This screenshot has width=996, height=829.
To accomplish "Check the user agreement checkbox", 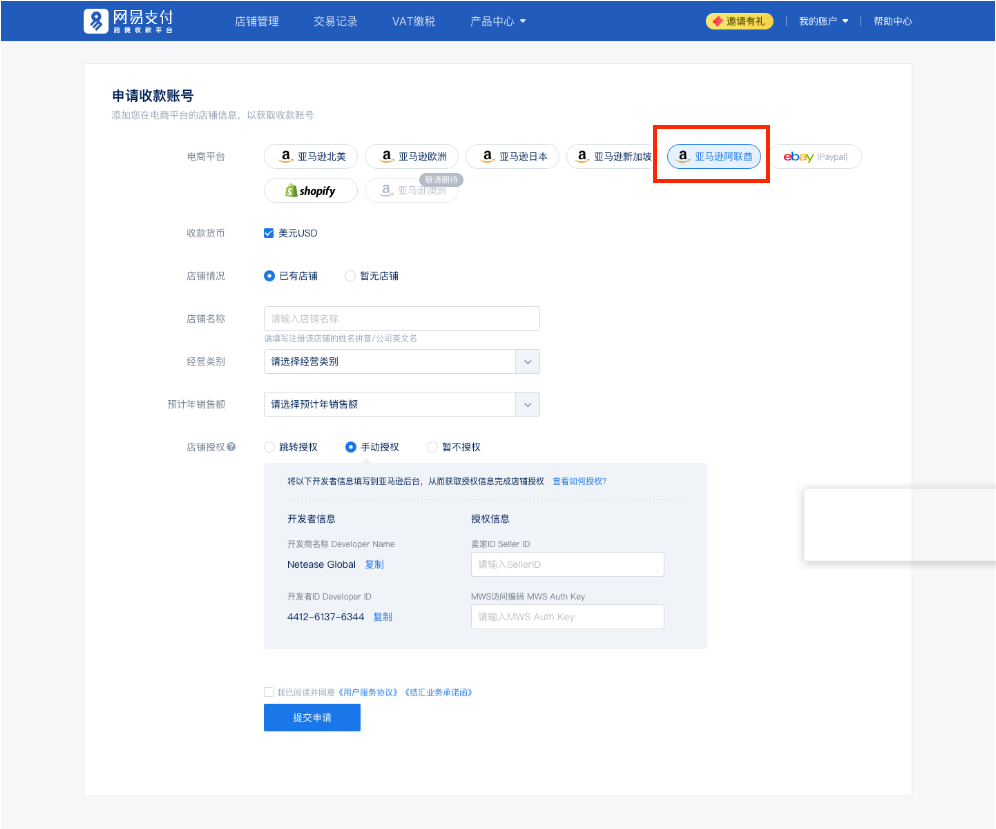I will pos(268,691).
